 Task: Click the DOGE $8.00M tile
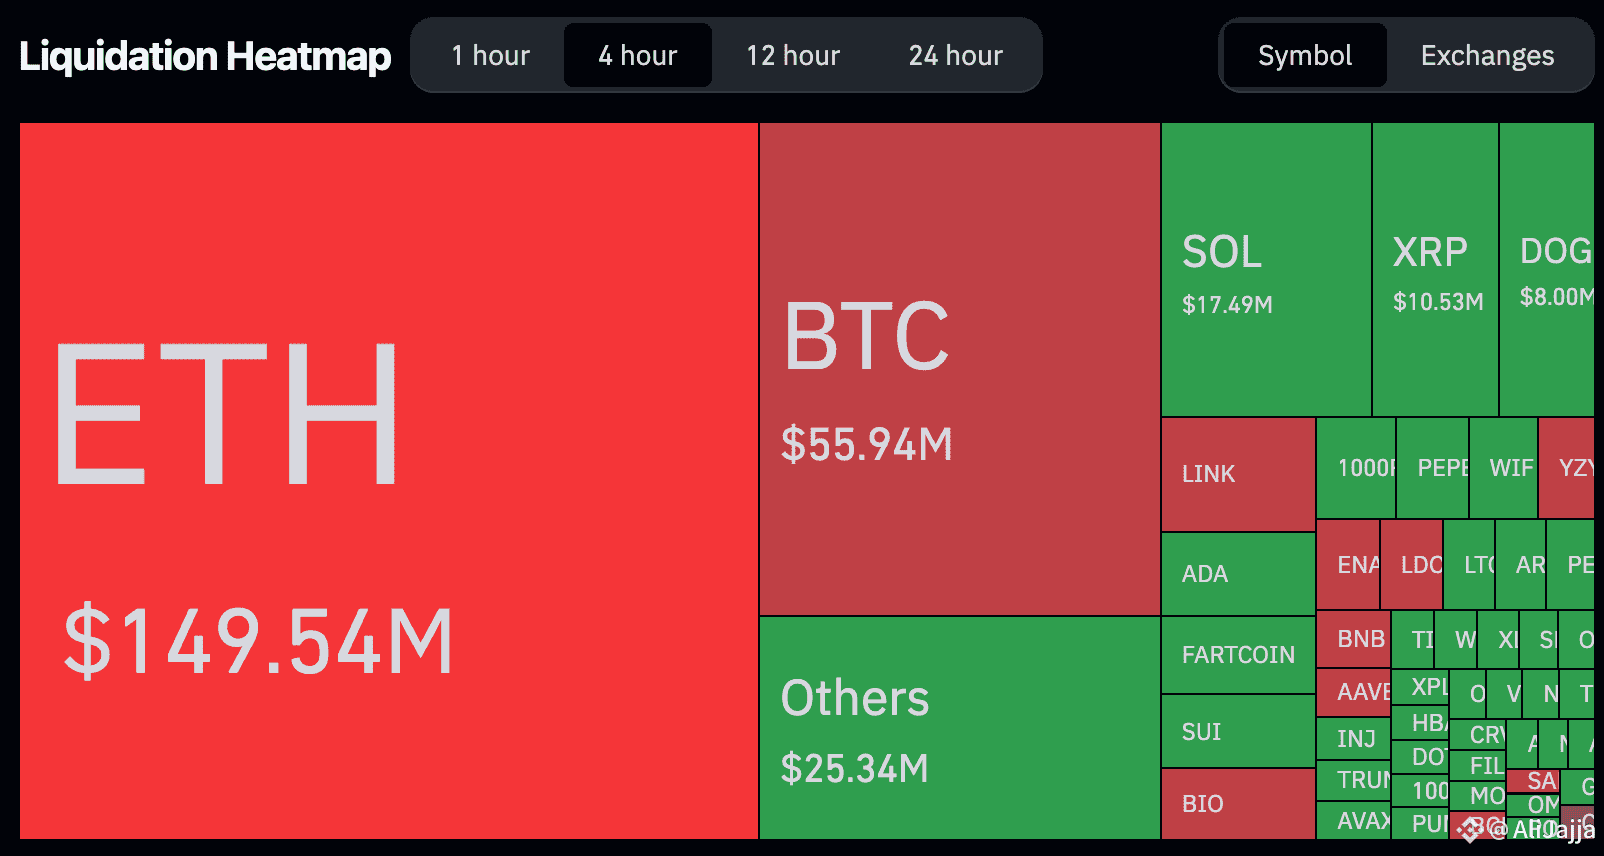(1547, 270)
